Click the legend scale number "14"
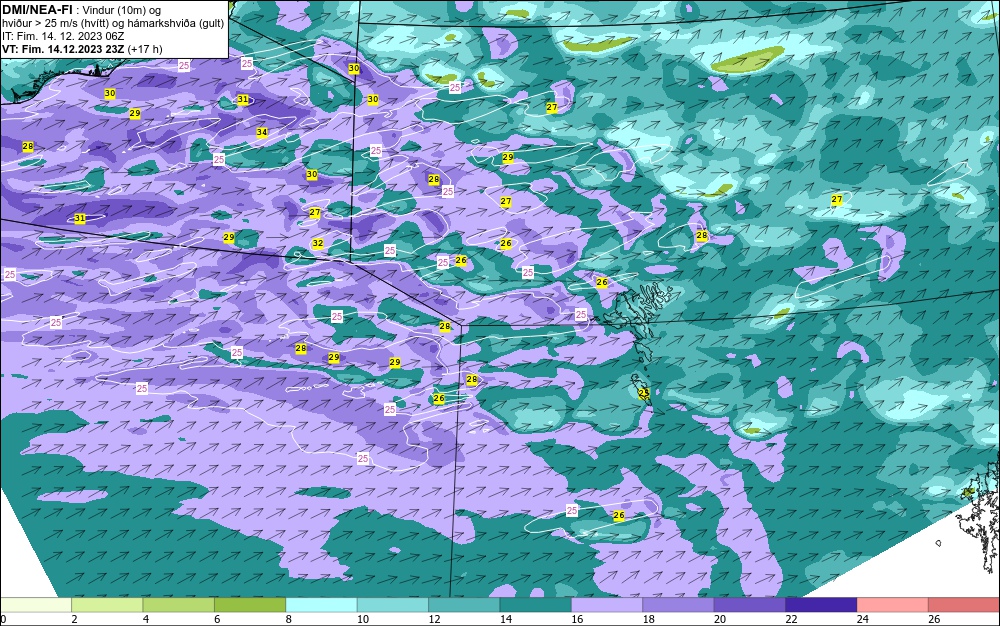This screenshot has width=1000, height=626. click(x=506, y=619)
